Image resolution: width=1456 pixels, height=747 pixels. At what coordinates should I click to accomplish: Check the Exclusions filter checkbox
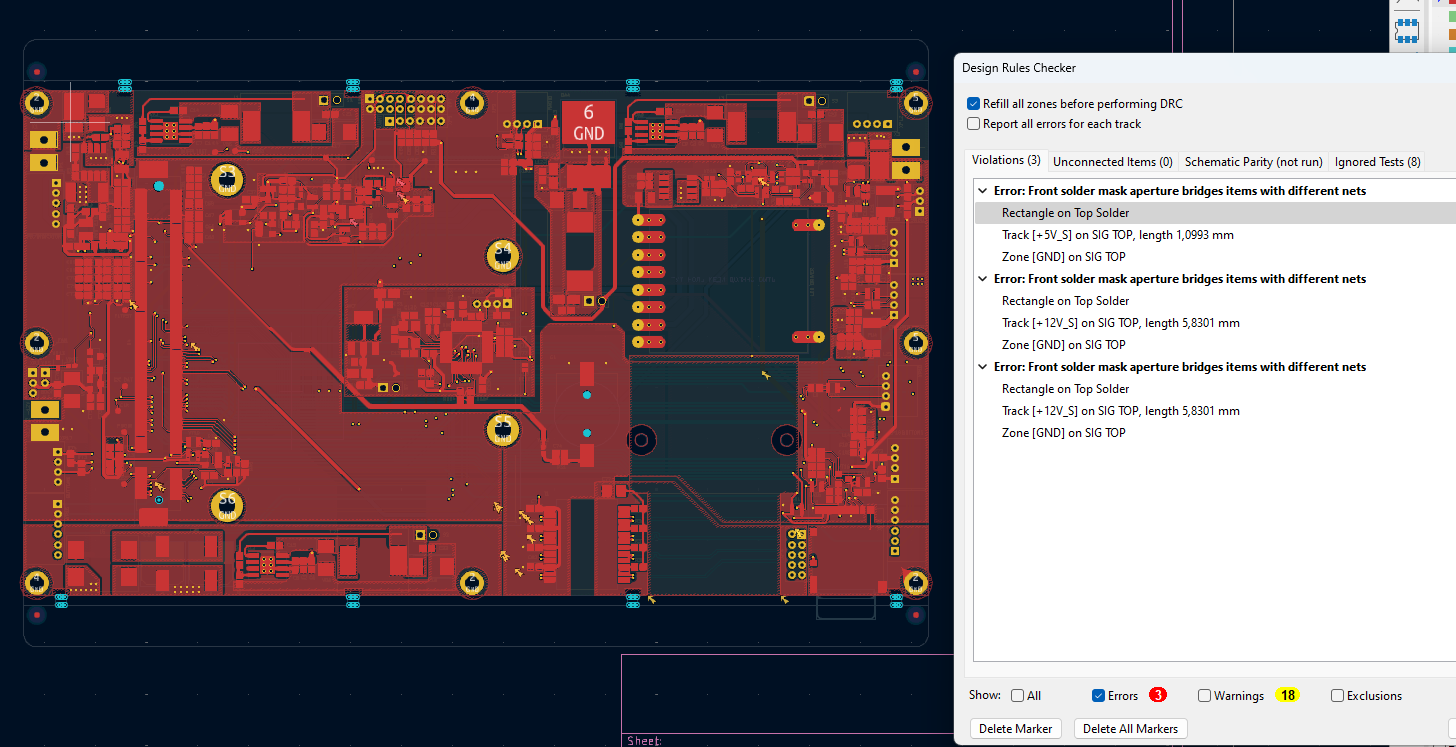1337,696
